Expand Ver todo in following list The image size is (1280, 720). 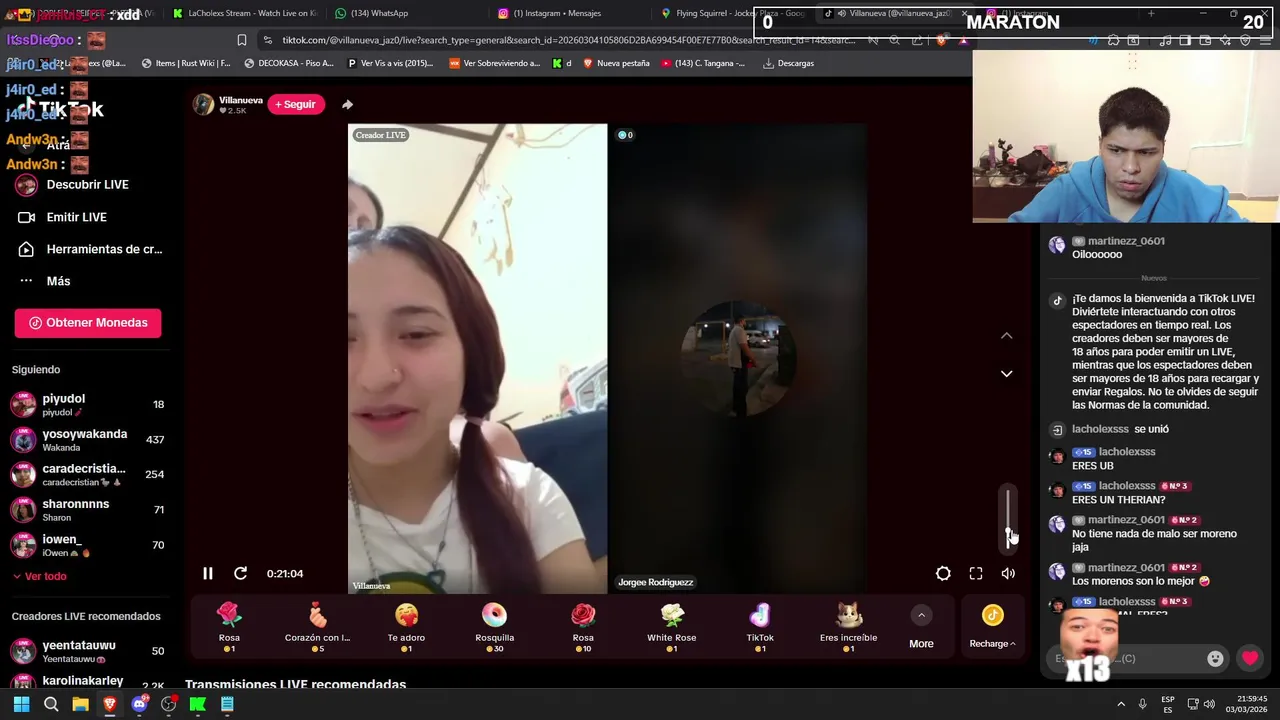(x=40, y=576)
